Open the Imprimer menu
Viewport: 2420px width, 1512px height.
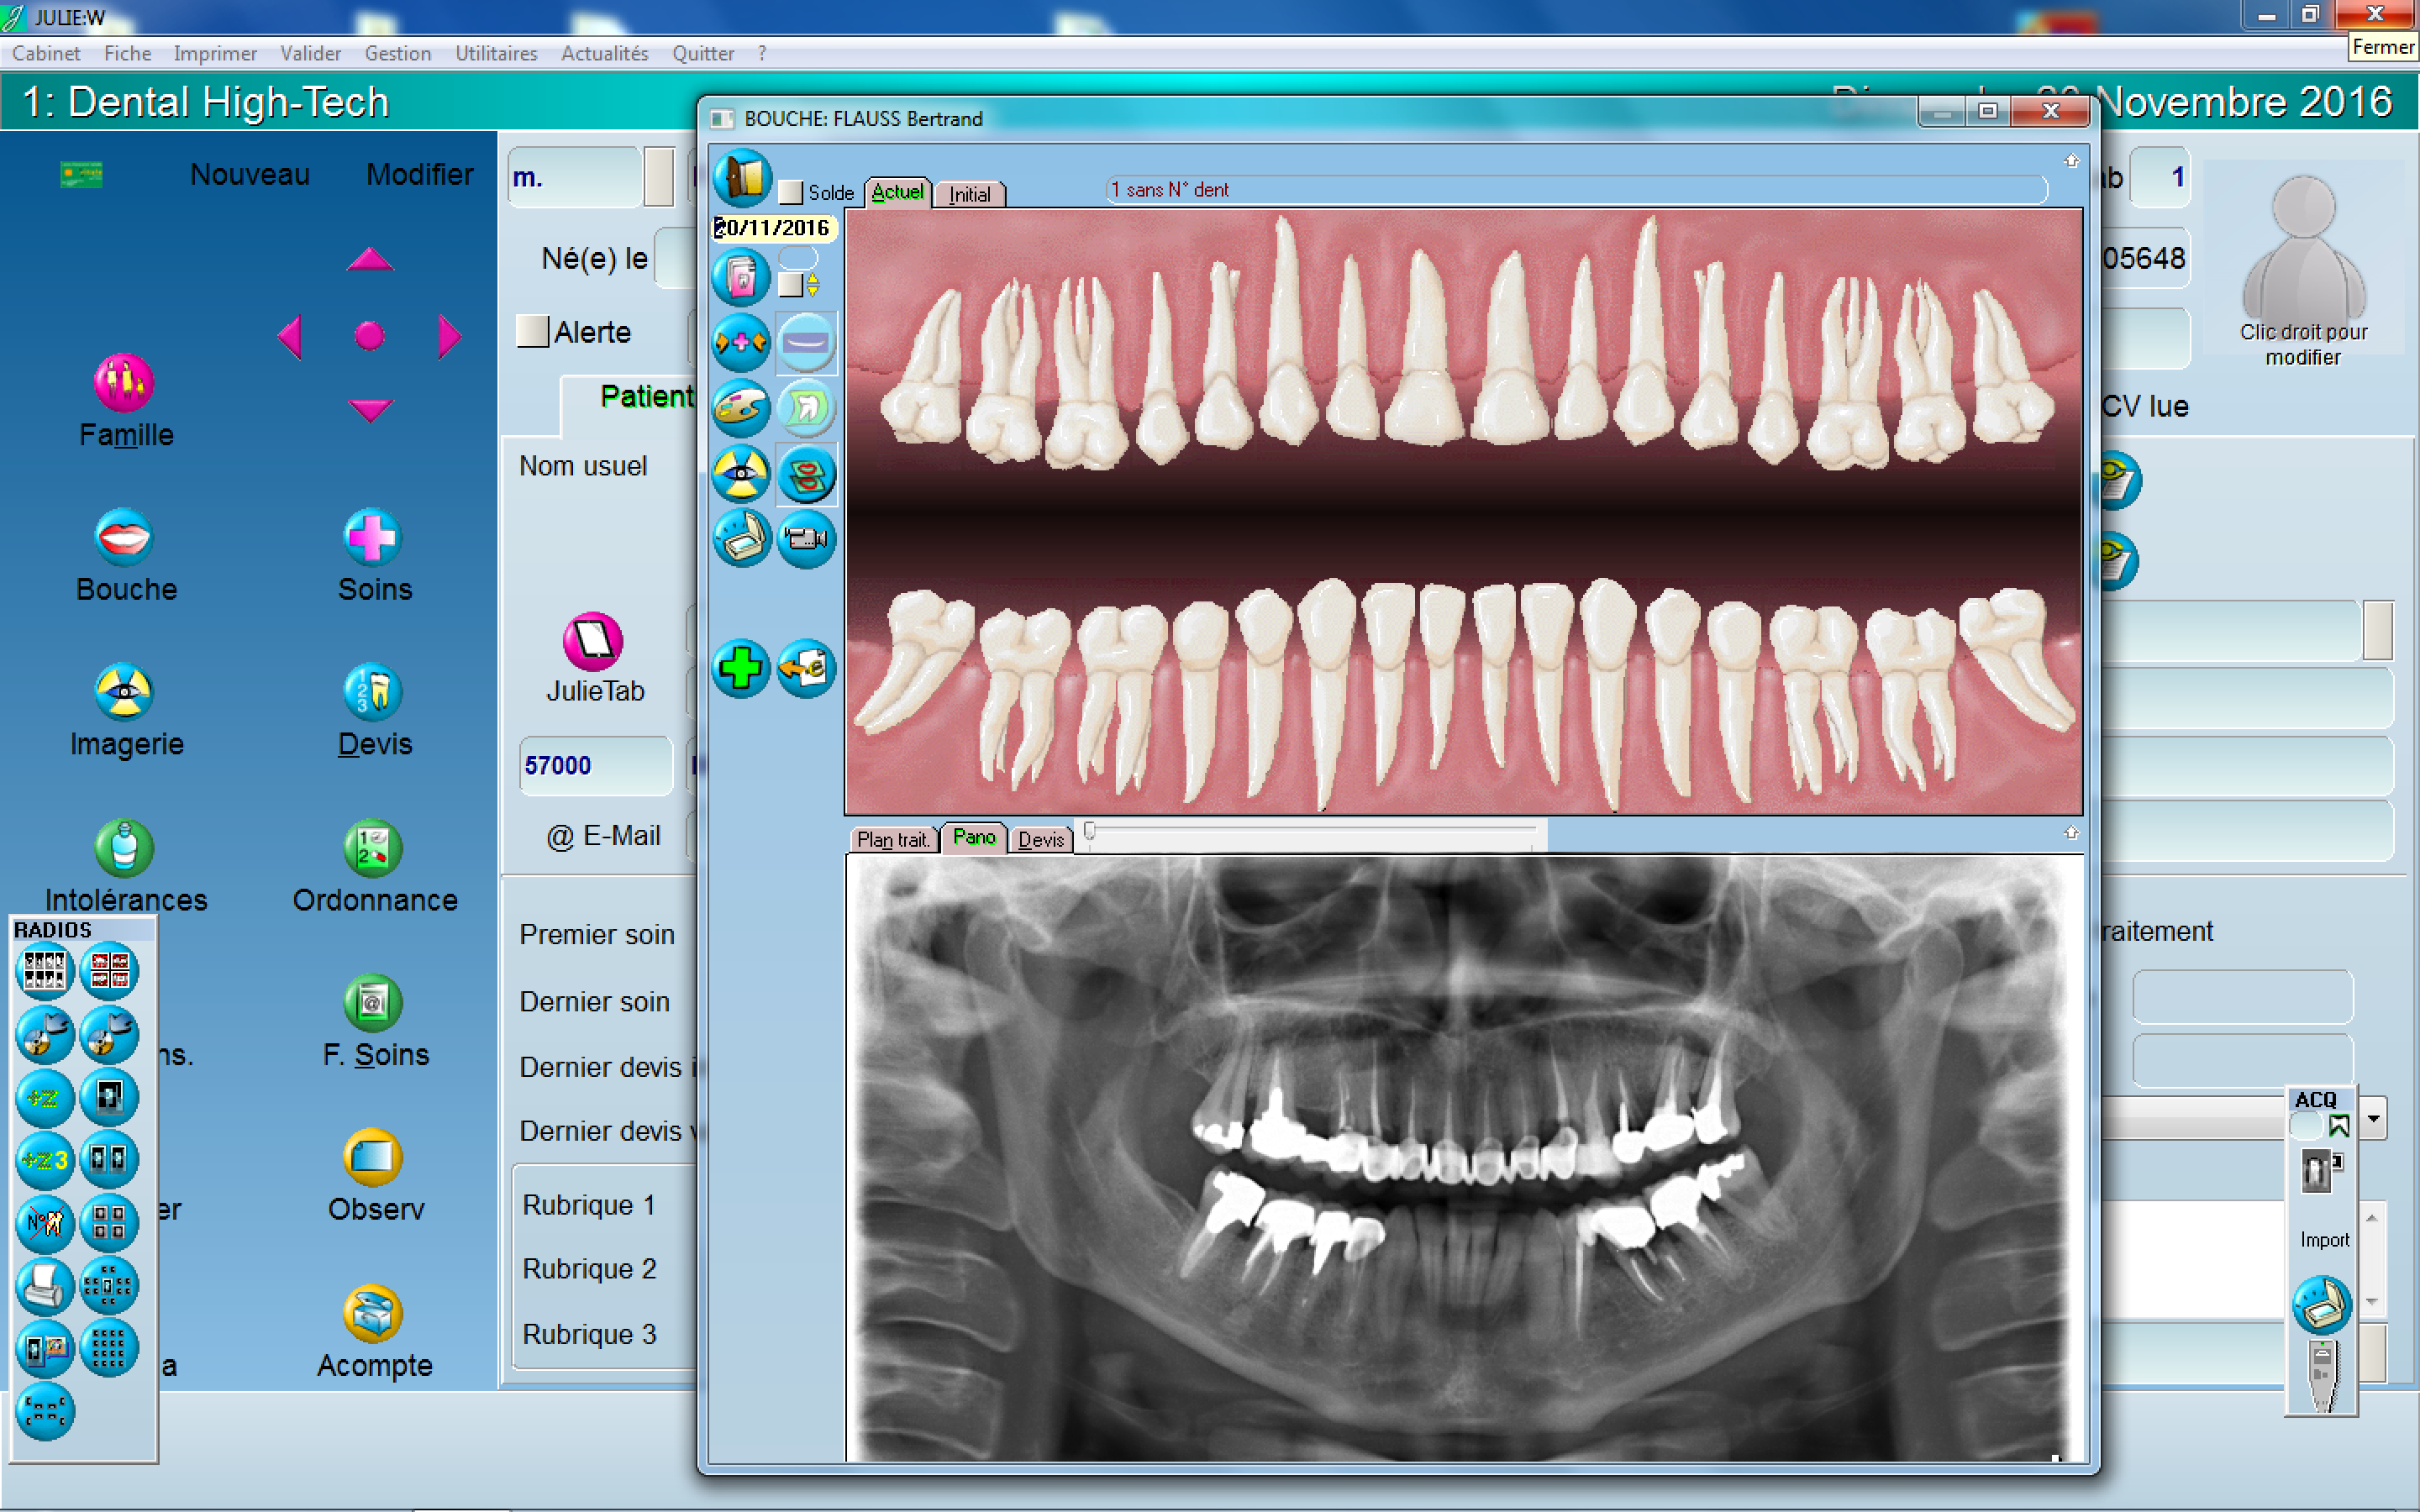tap(215, 53)
